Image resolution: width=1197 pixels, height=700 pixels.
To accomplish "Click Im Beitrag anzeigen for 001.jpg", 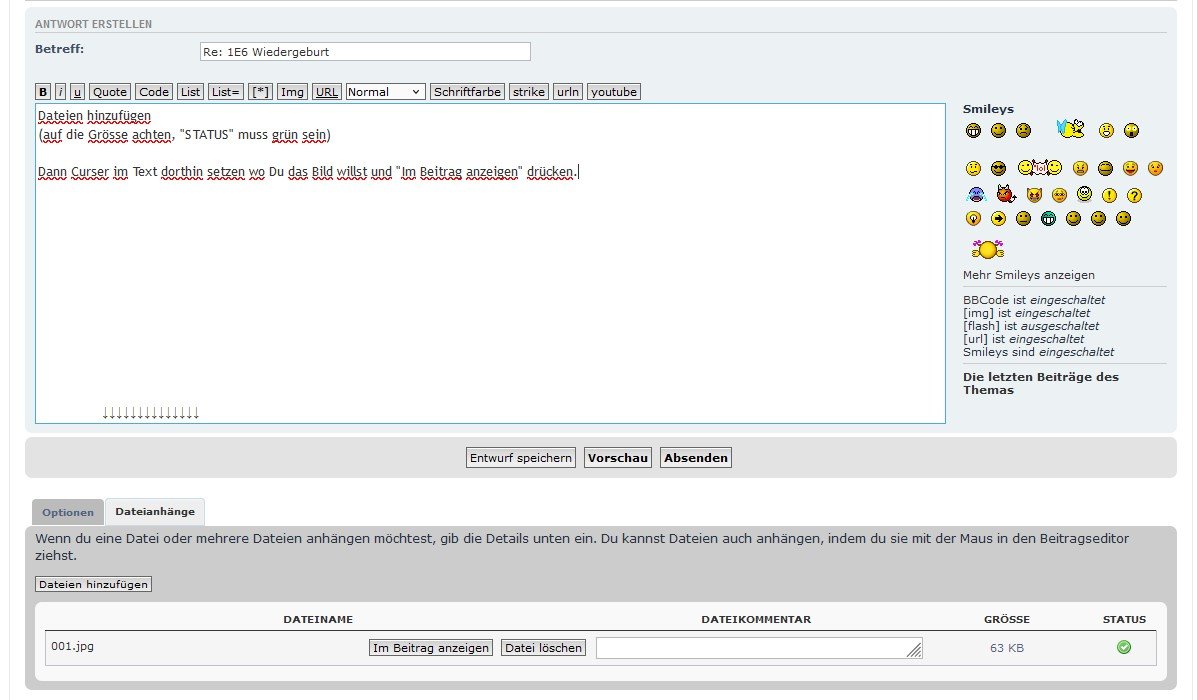I will tap(431, 648).
